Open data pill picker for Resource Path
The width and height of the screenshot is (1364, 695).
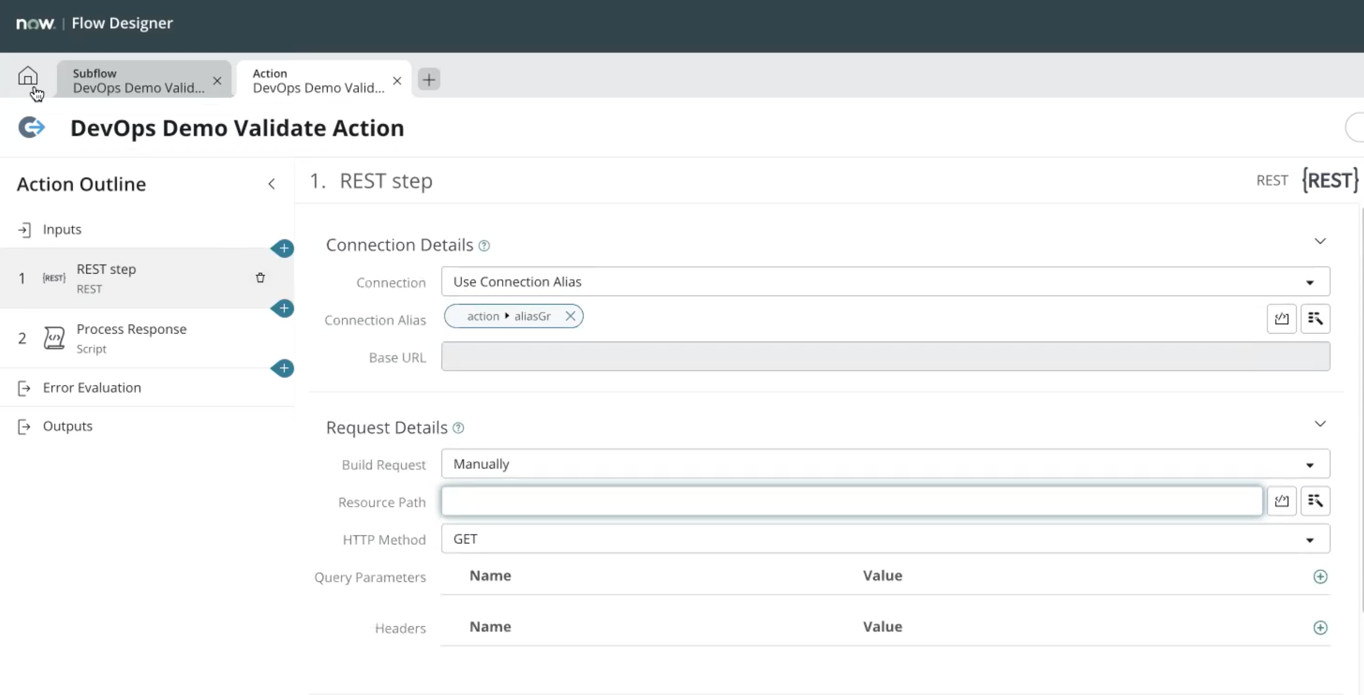[x=1315, y=501]
